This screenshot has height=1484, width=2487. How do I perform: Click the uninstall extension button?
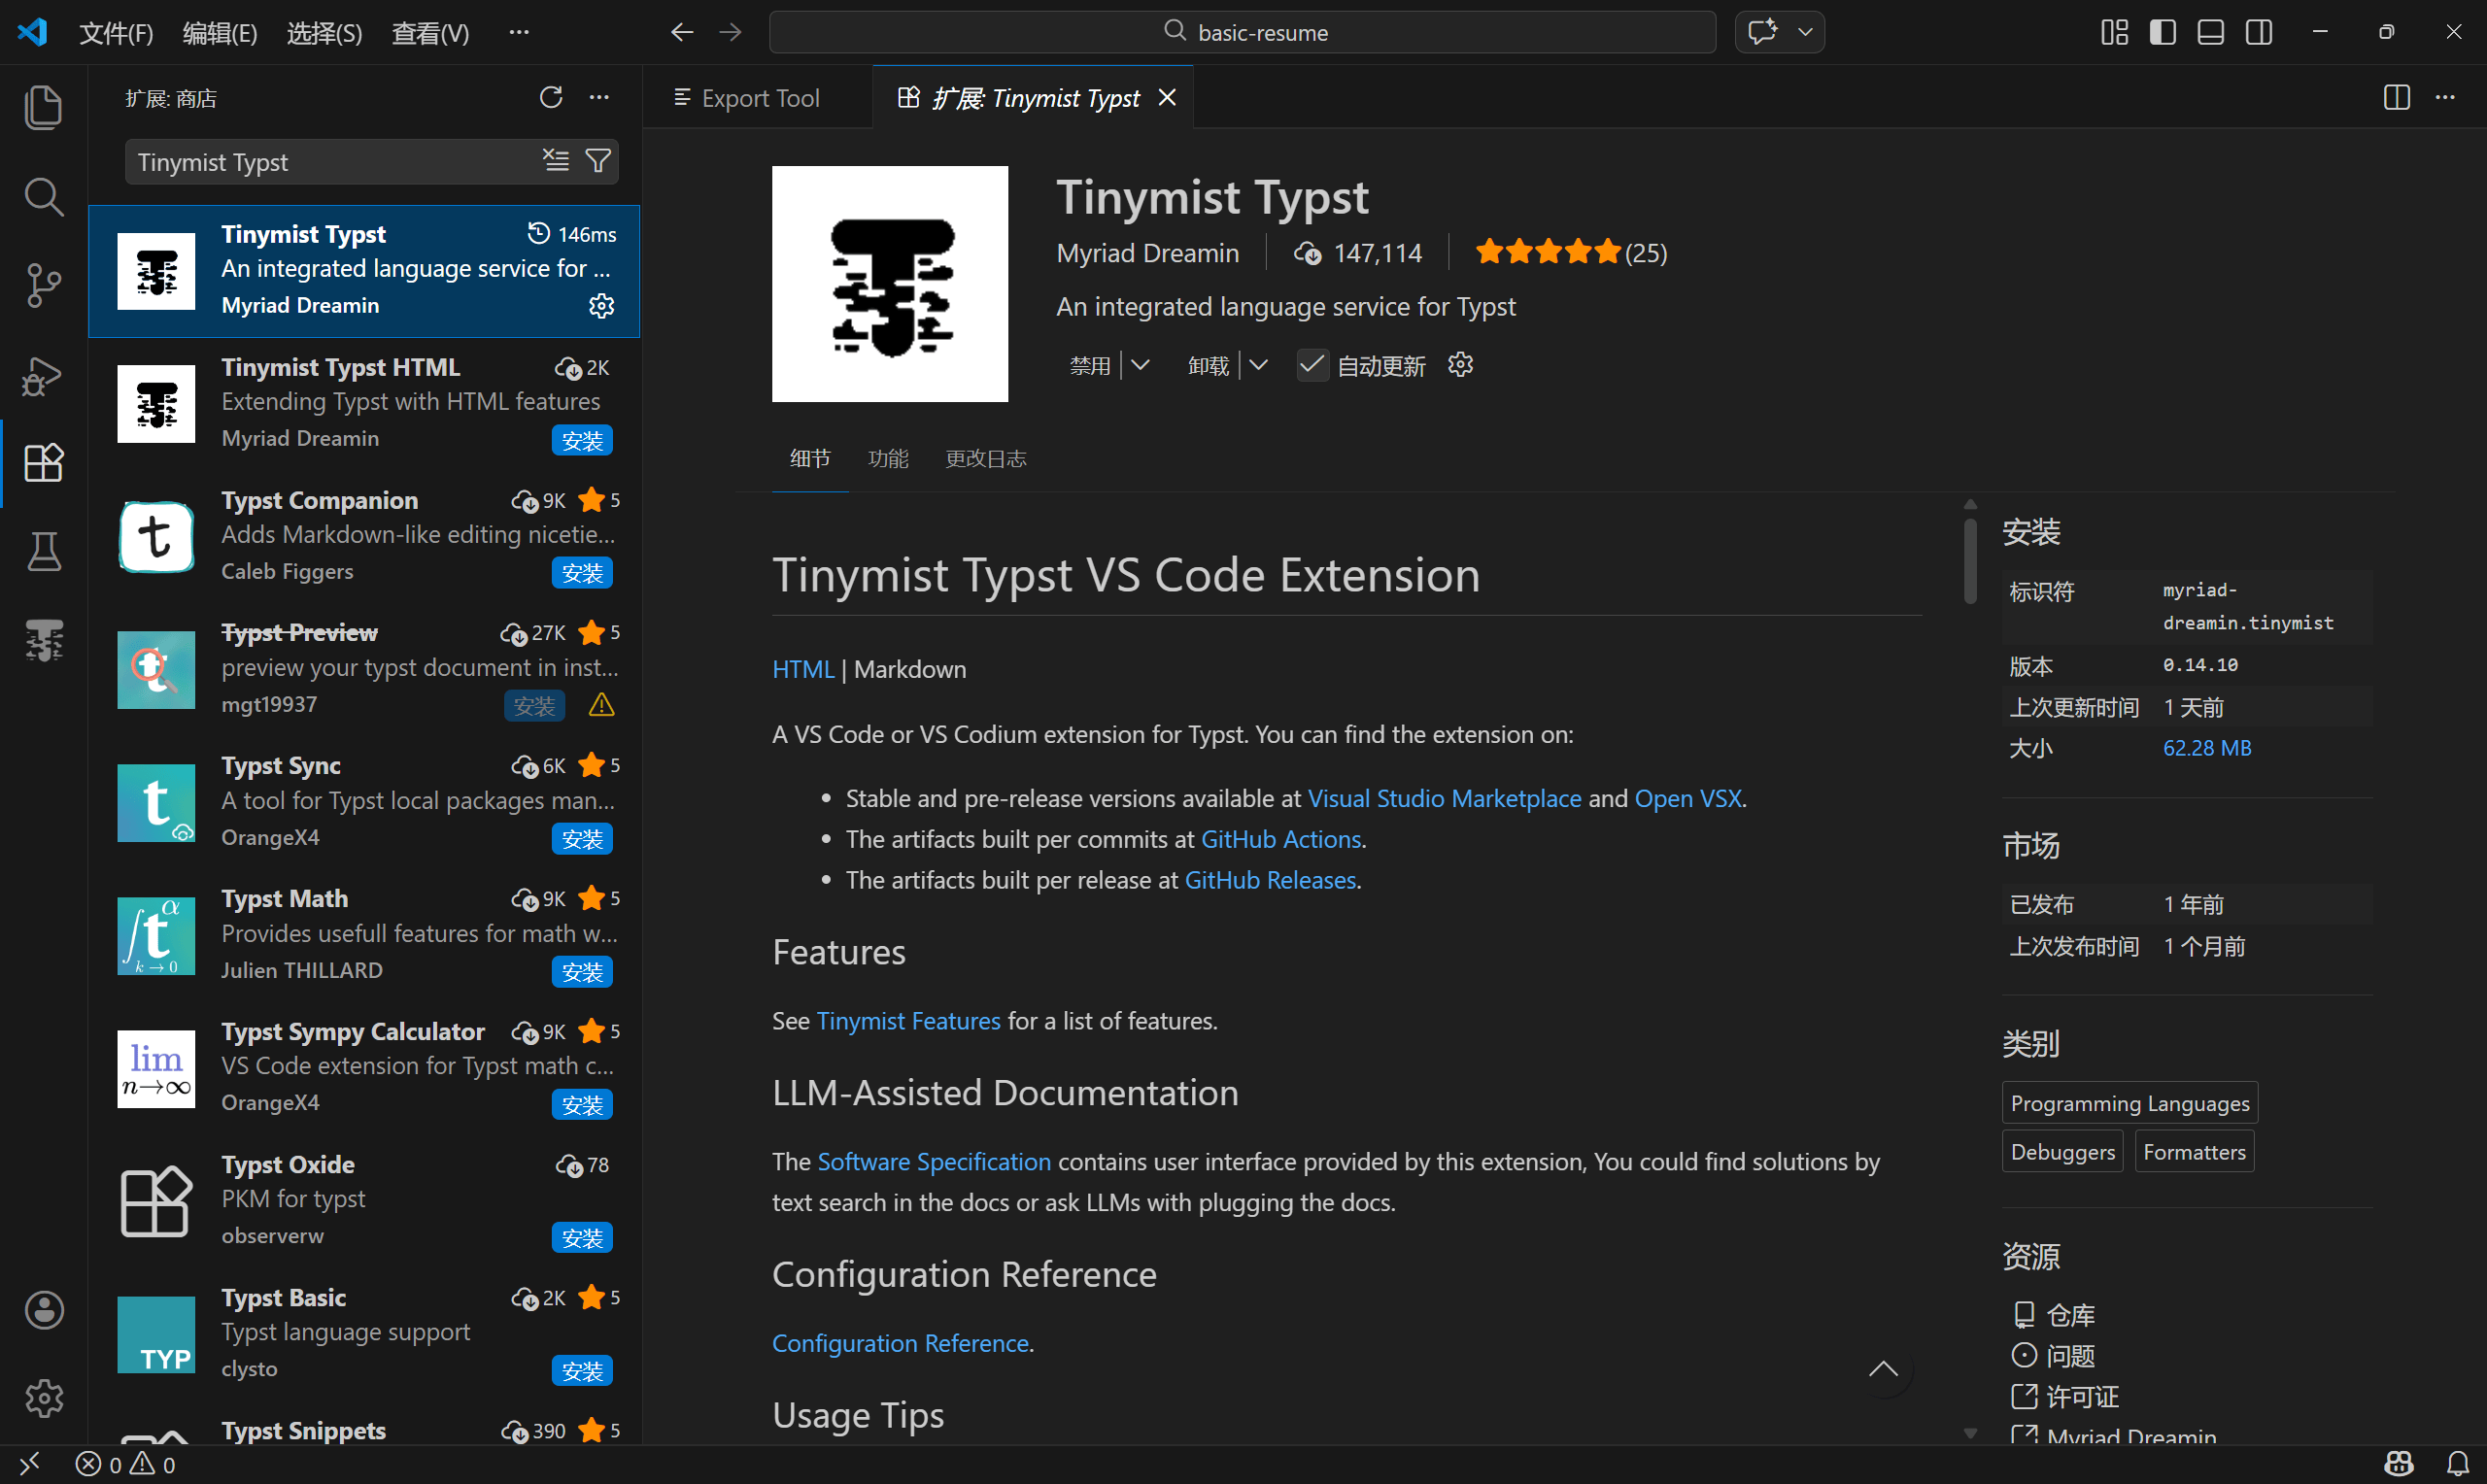coord(1207,365)
